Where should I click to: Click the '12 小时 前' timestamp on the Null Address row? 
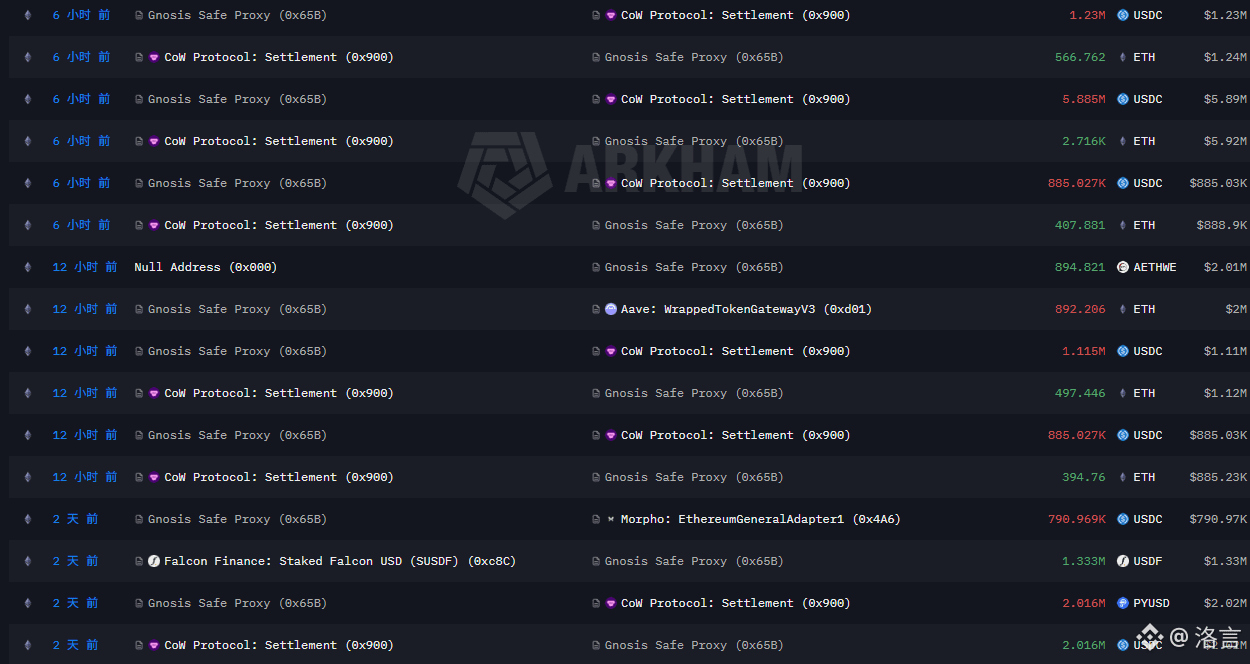tap(85, 267)
